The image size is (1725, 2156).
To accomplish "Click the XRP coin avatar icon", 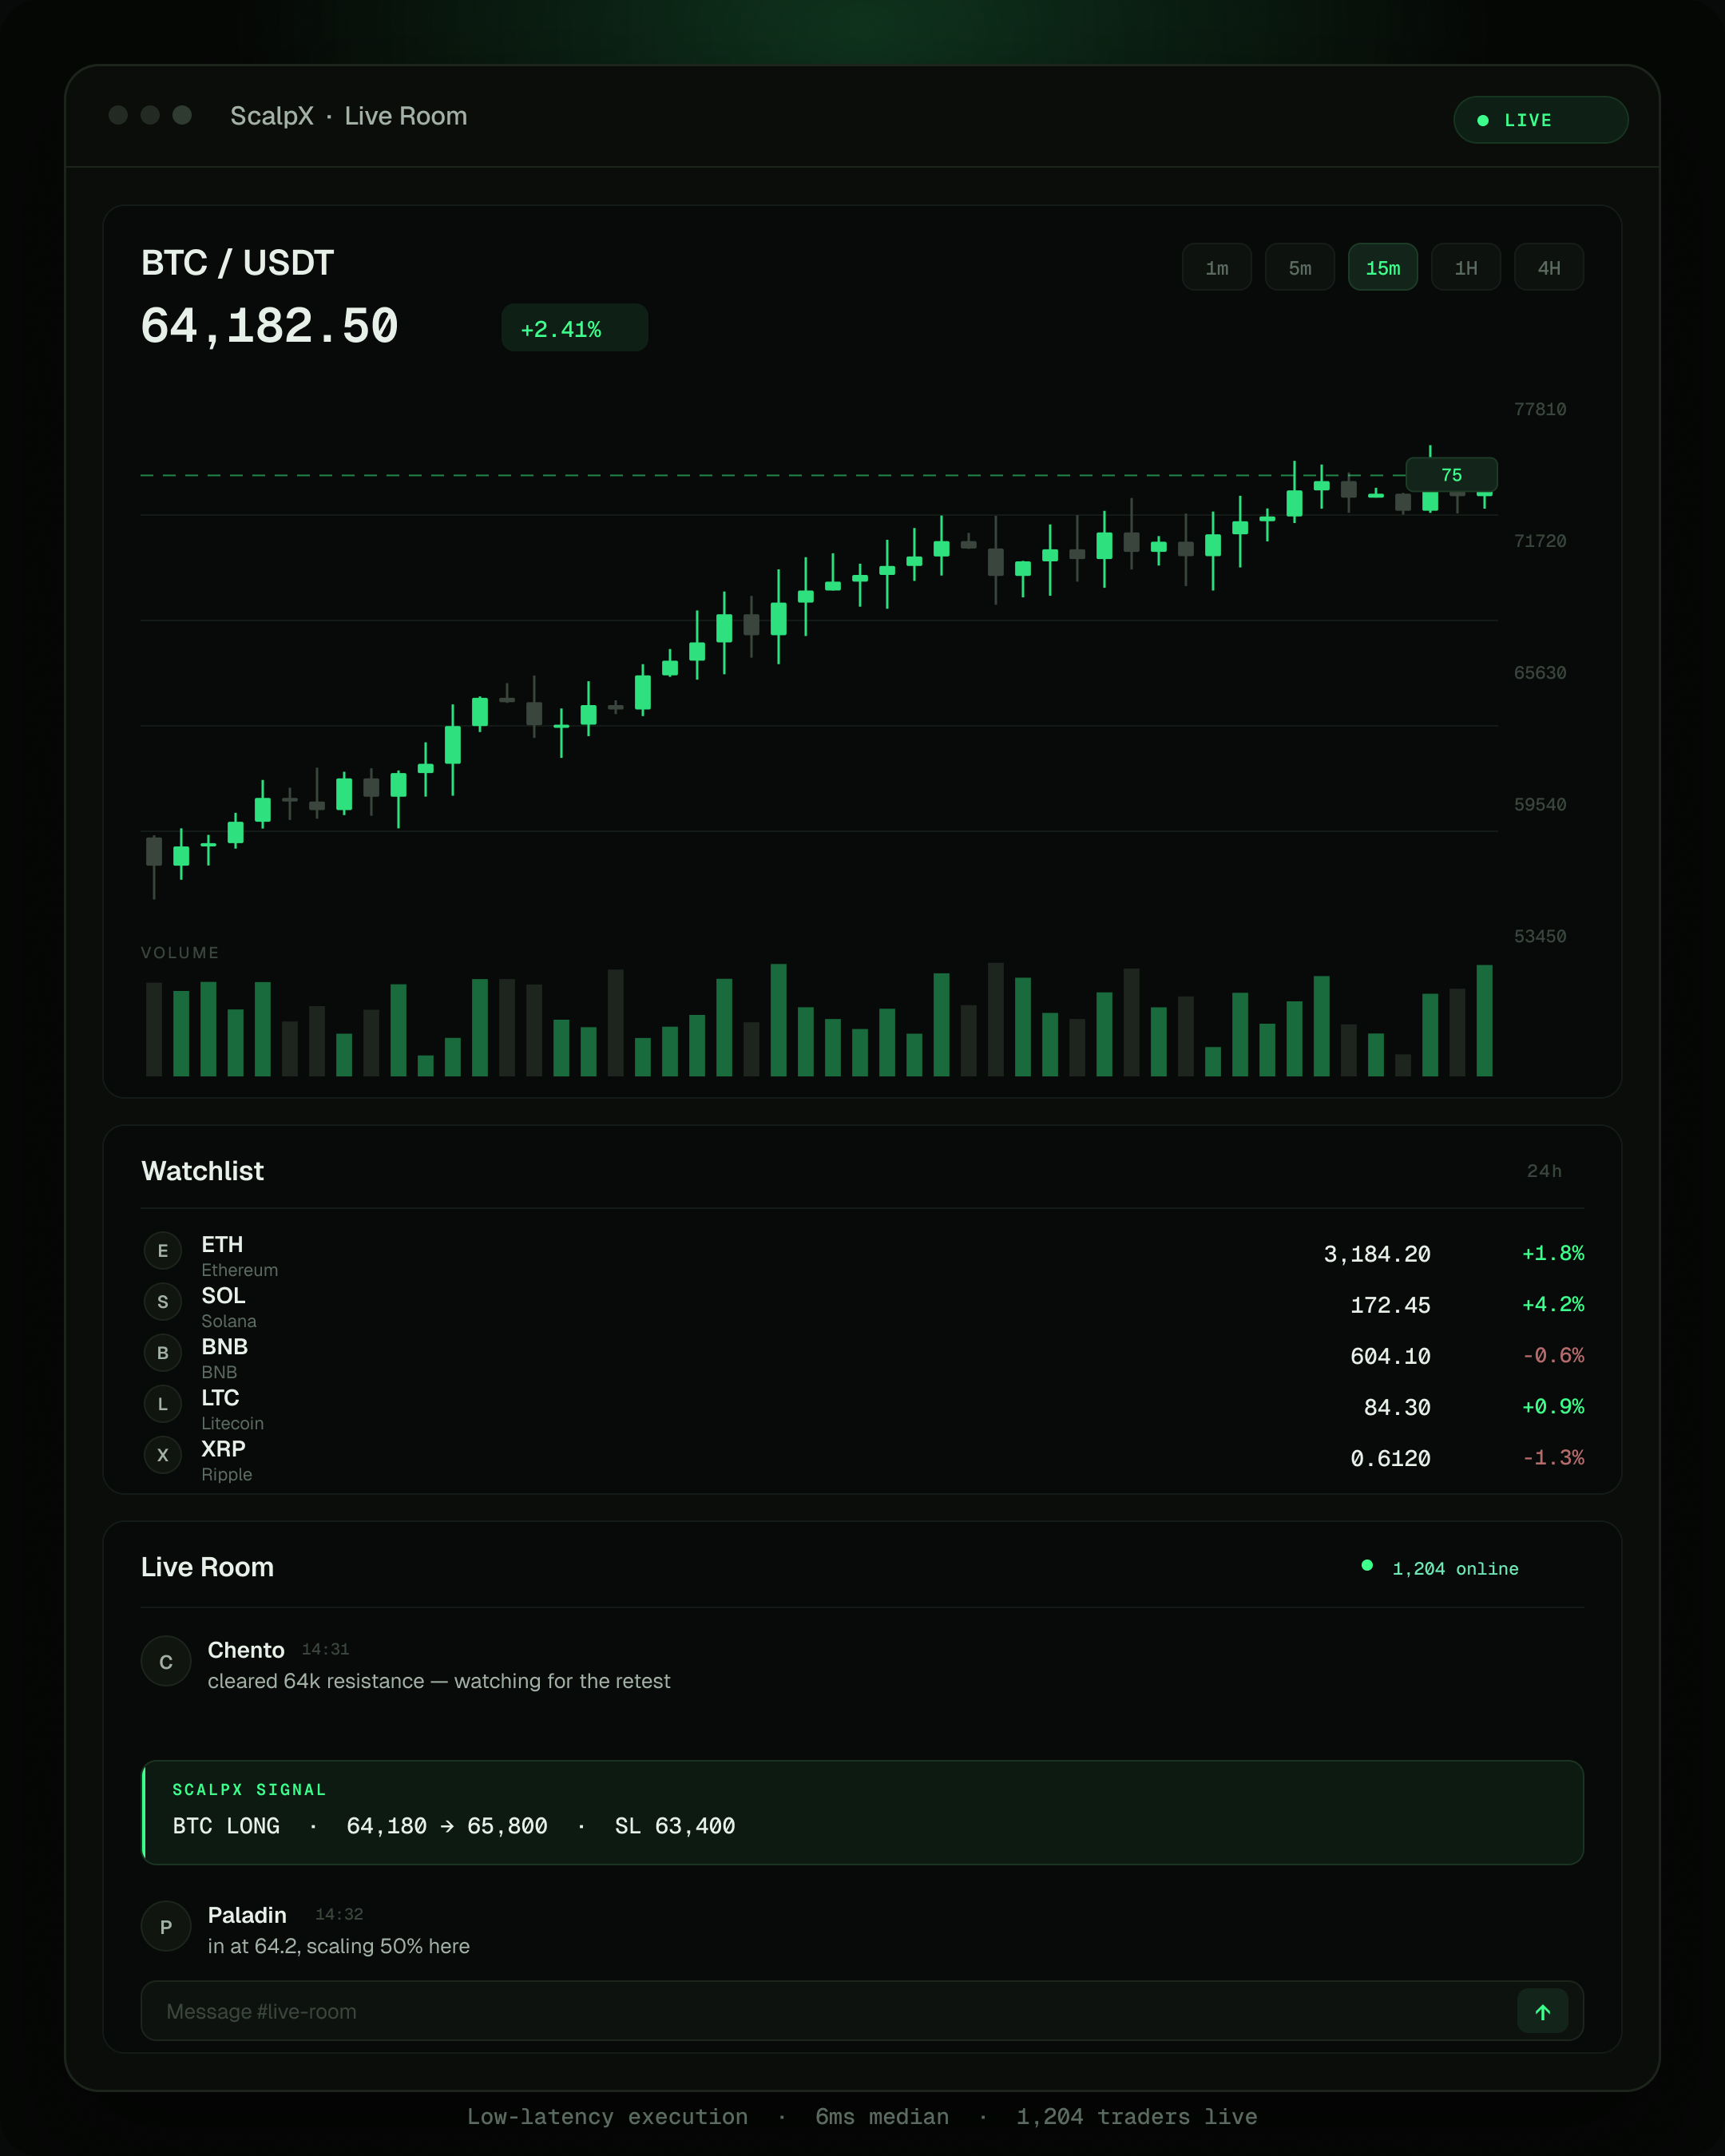I will tap(163, 1454).
